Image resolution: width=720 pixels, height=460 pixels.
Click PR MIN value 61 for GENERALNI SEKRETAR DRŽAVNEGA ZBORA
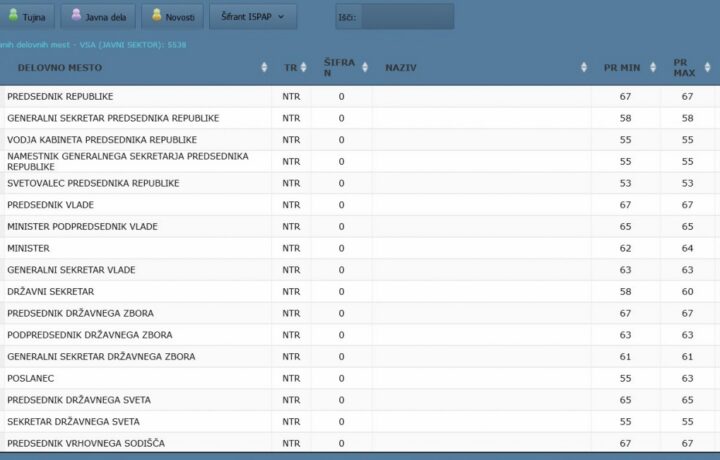click(625, 356)
